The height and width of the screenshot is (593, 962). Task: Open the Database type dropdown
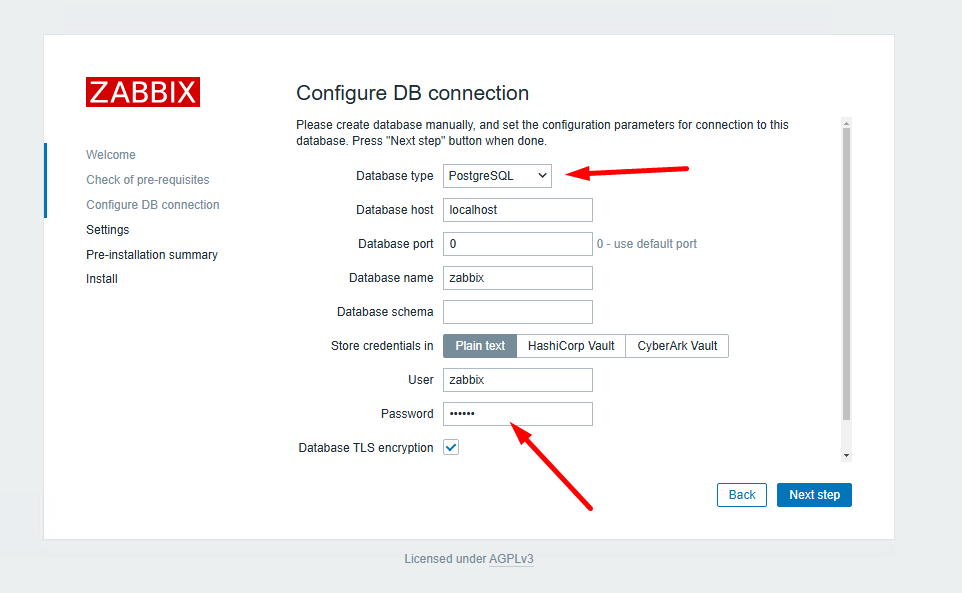[497, 176]
